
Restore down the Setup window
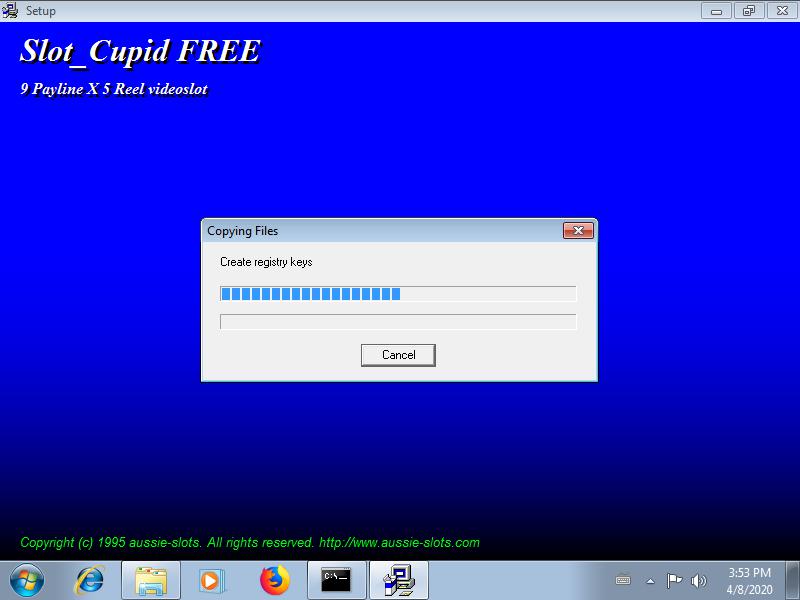[x=749, y=11]
